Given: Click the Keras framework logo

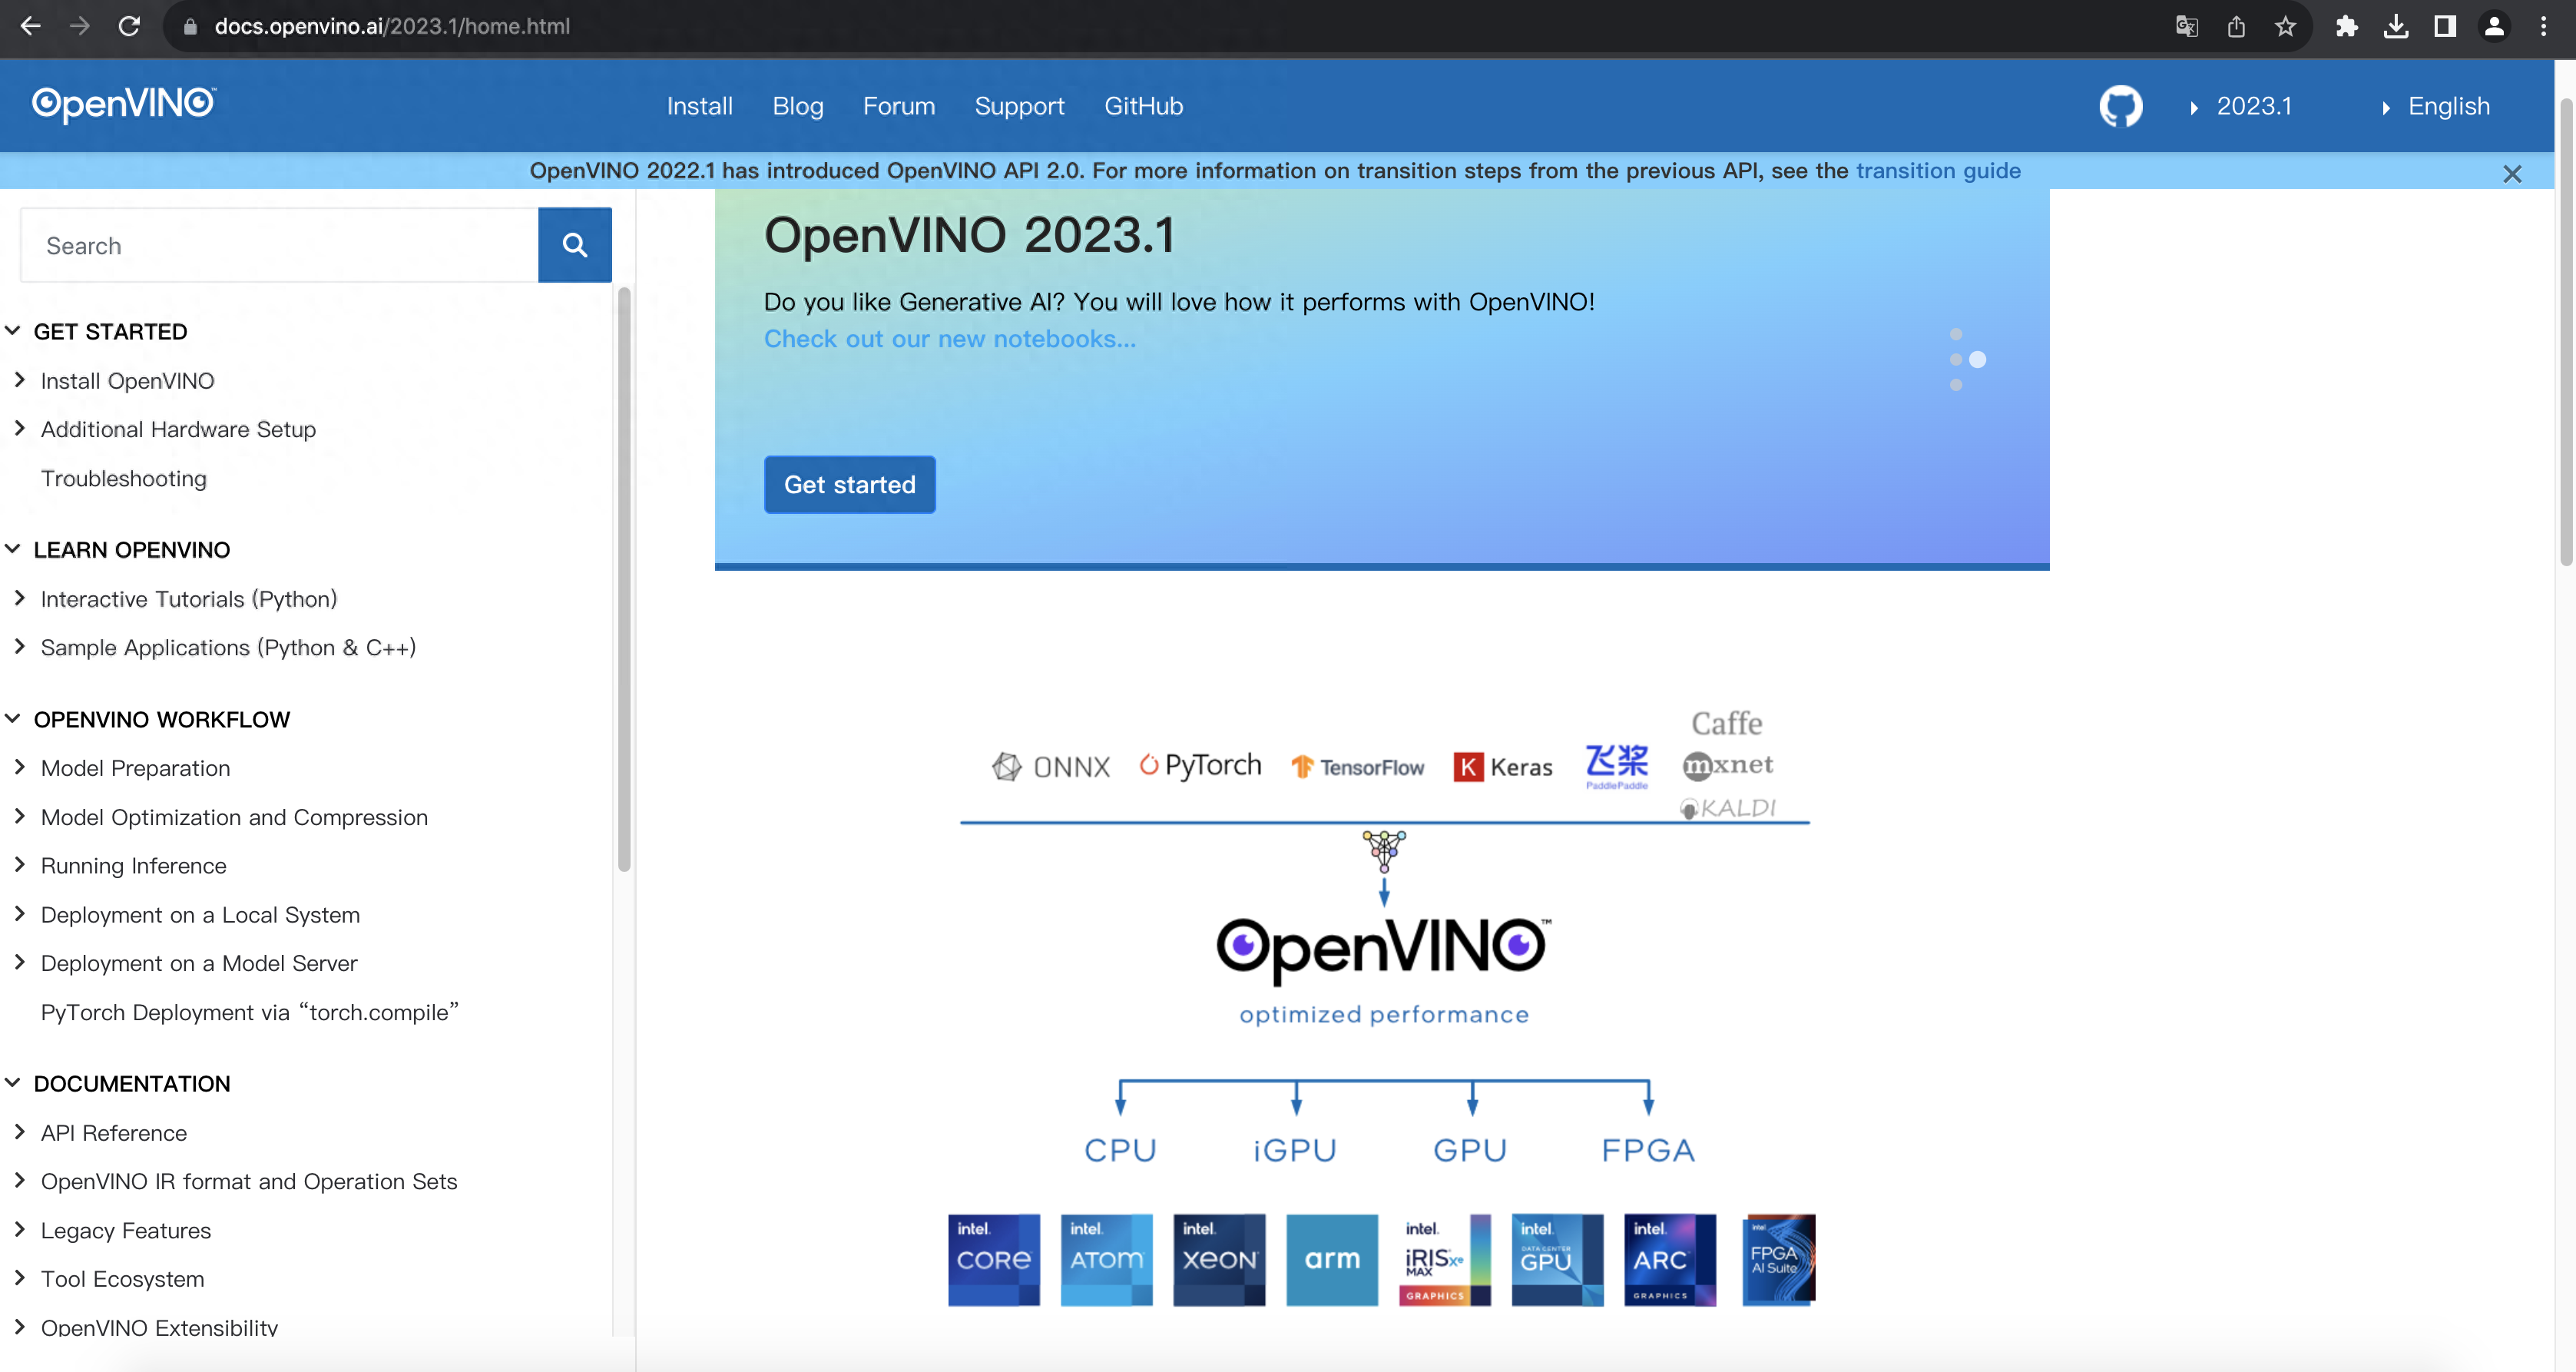Looking at the screenshot, I should point(1503,767).
